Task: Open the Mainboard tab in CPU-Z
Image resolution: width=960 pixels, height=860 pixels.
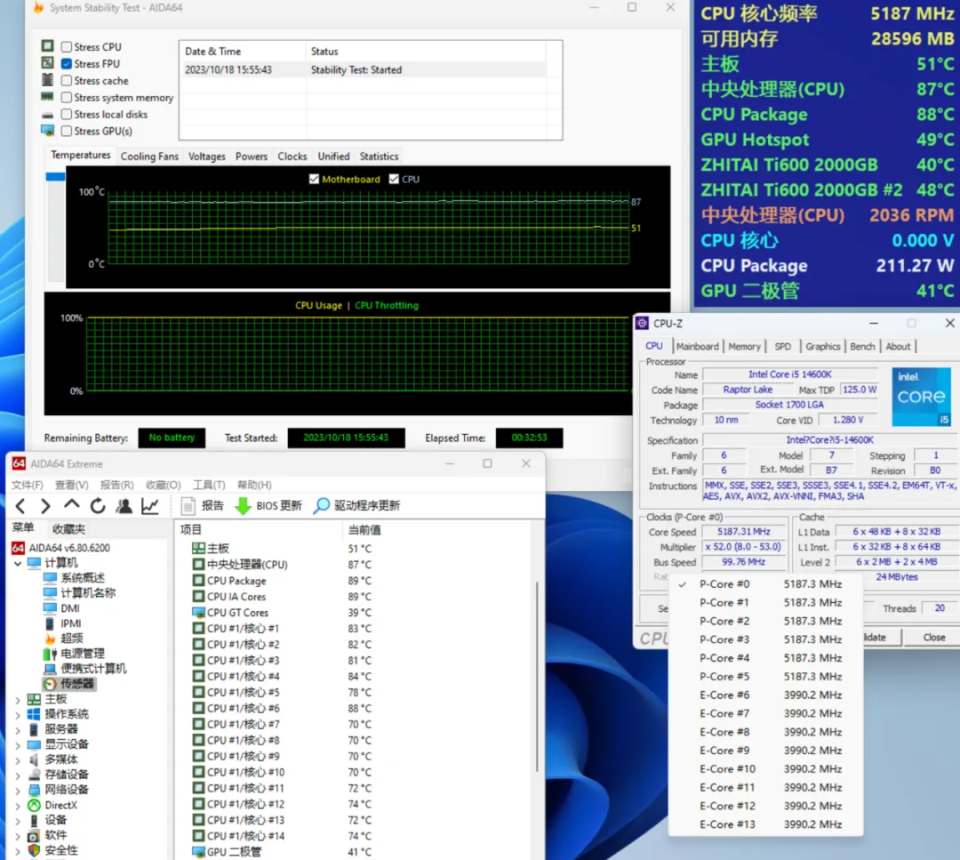Action: (697, 346)
